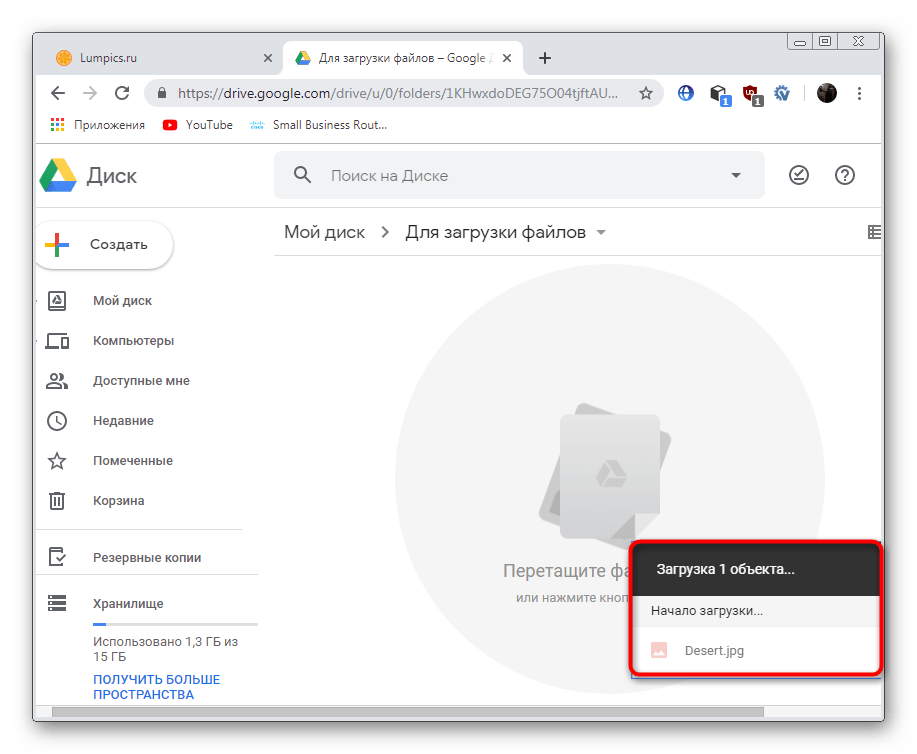Click the Хранилище storage icon
The height and width of the screenshot is (754, 917).
[57, 603]
